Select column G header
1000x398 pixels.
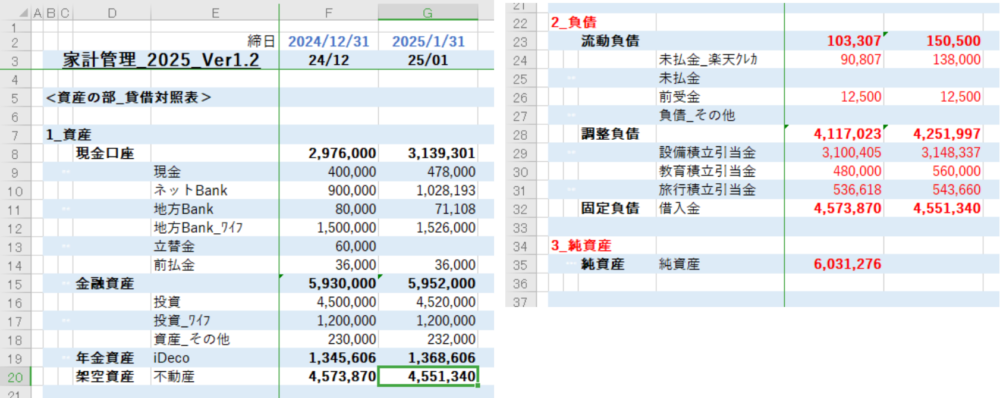pos(428,12)
